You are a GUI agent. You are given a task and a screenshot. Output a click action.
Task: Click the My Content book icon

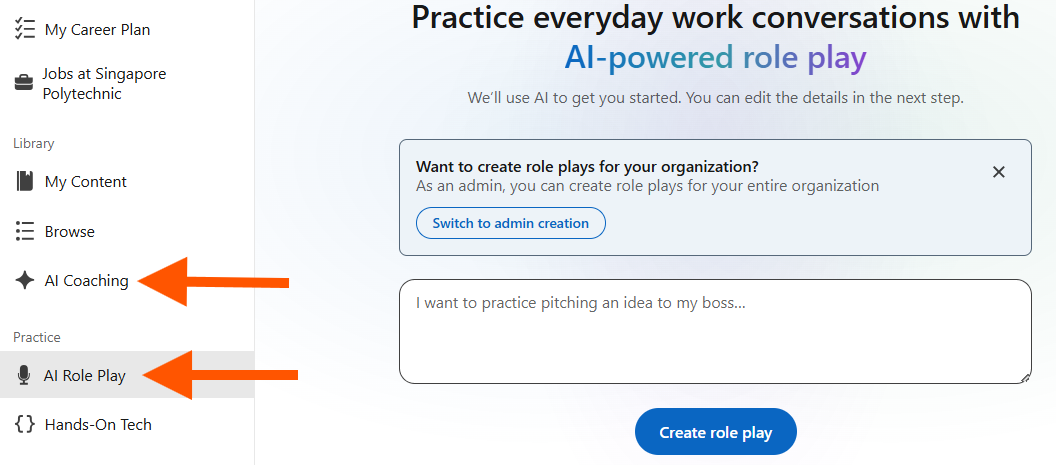point(24,182)
